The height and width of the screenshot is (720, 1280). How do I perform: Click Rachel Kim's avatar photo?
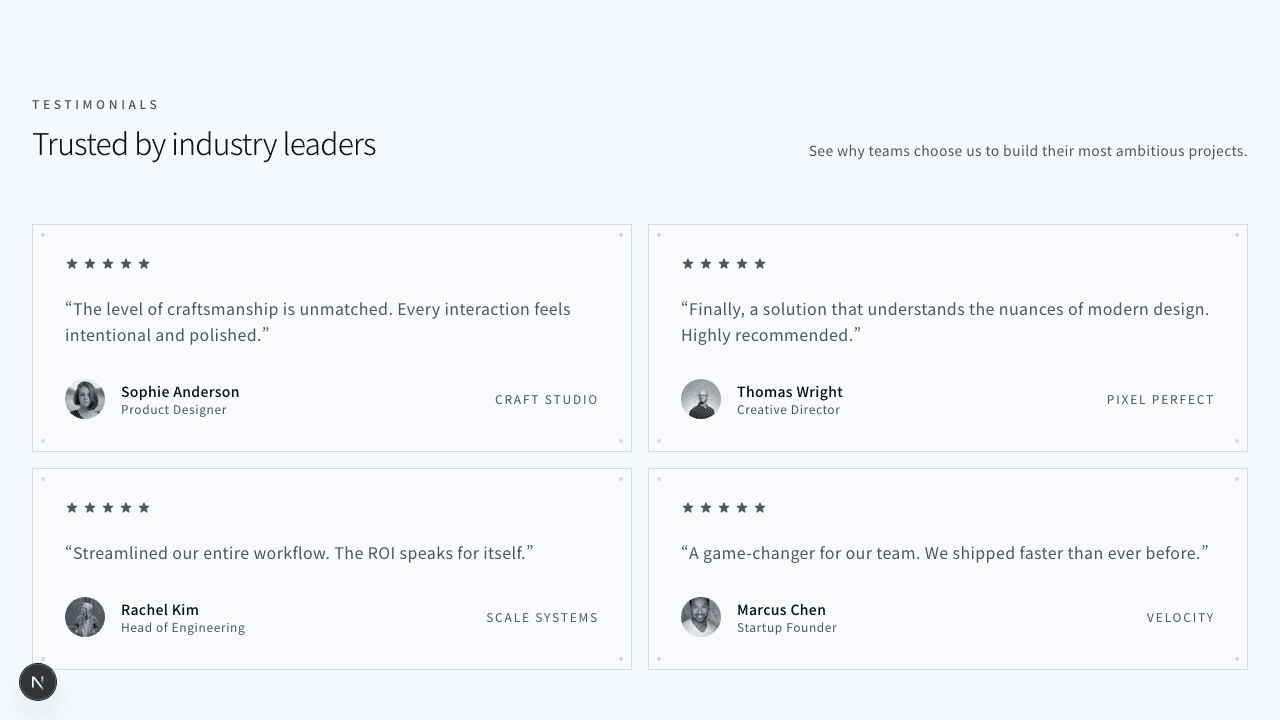[85, 618]
